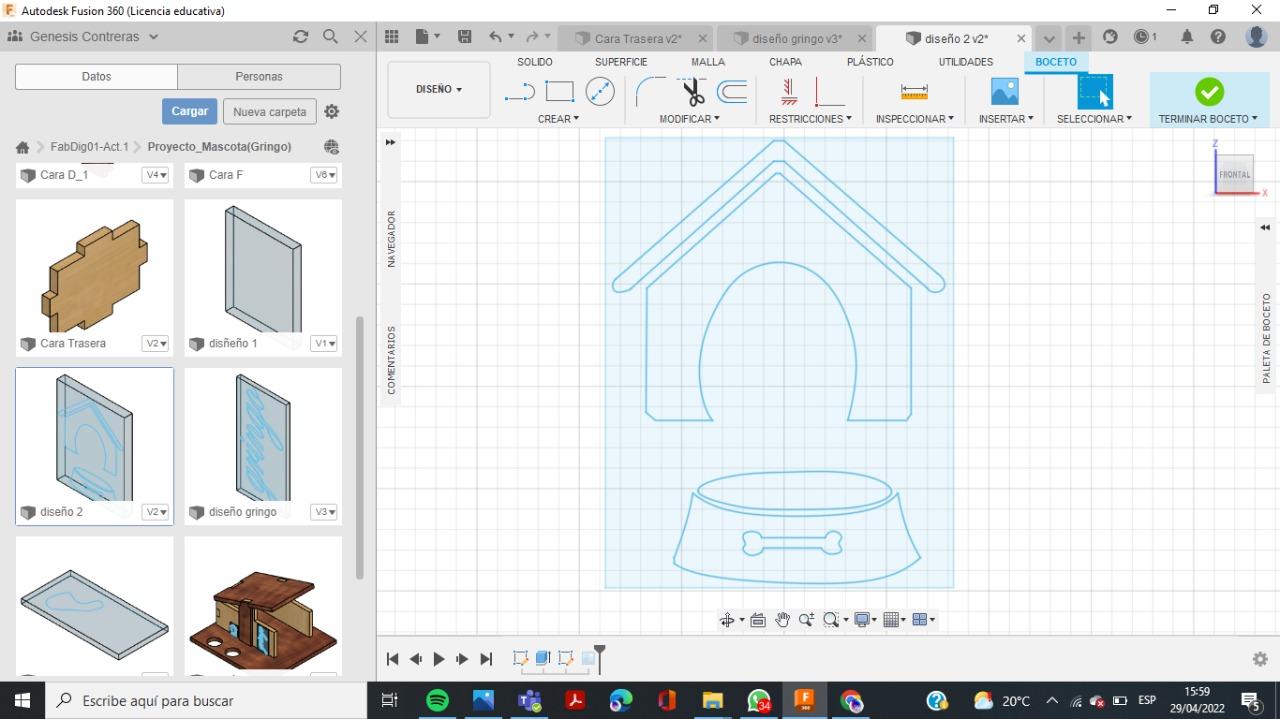This screenshot has width=1280, height=719.
Task: Open the data panel grid icon
Action: coord(392,37)
